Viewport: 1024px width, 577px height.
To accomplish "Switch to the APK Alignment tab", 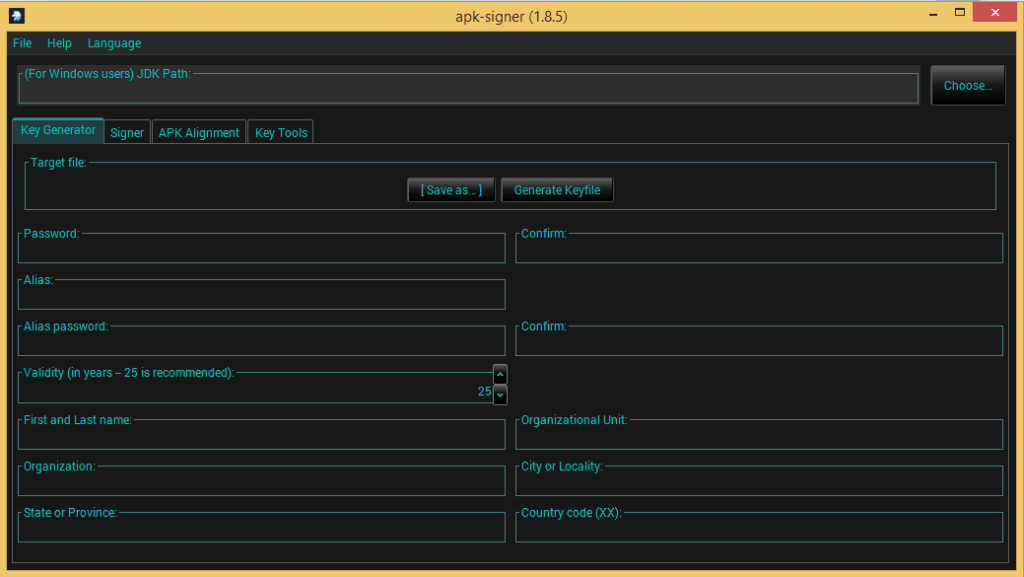I will click(199, 132).
